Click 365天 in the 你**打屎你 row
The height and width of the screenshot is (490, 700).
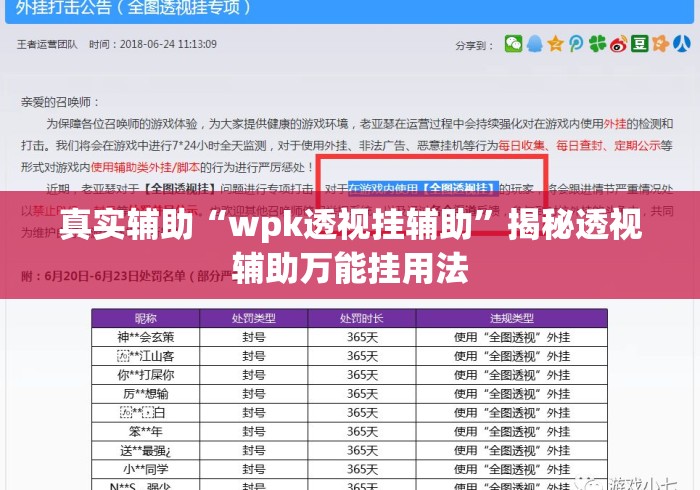point(362,375)
